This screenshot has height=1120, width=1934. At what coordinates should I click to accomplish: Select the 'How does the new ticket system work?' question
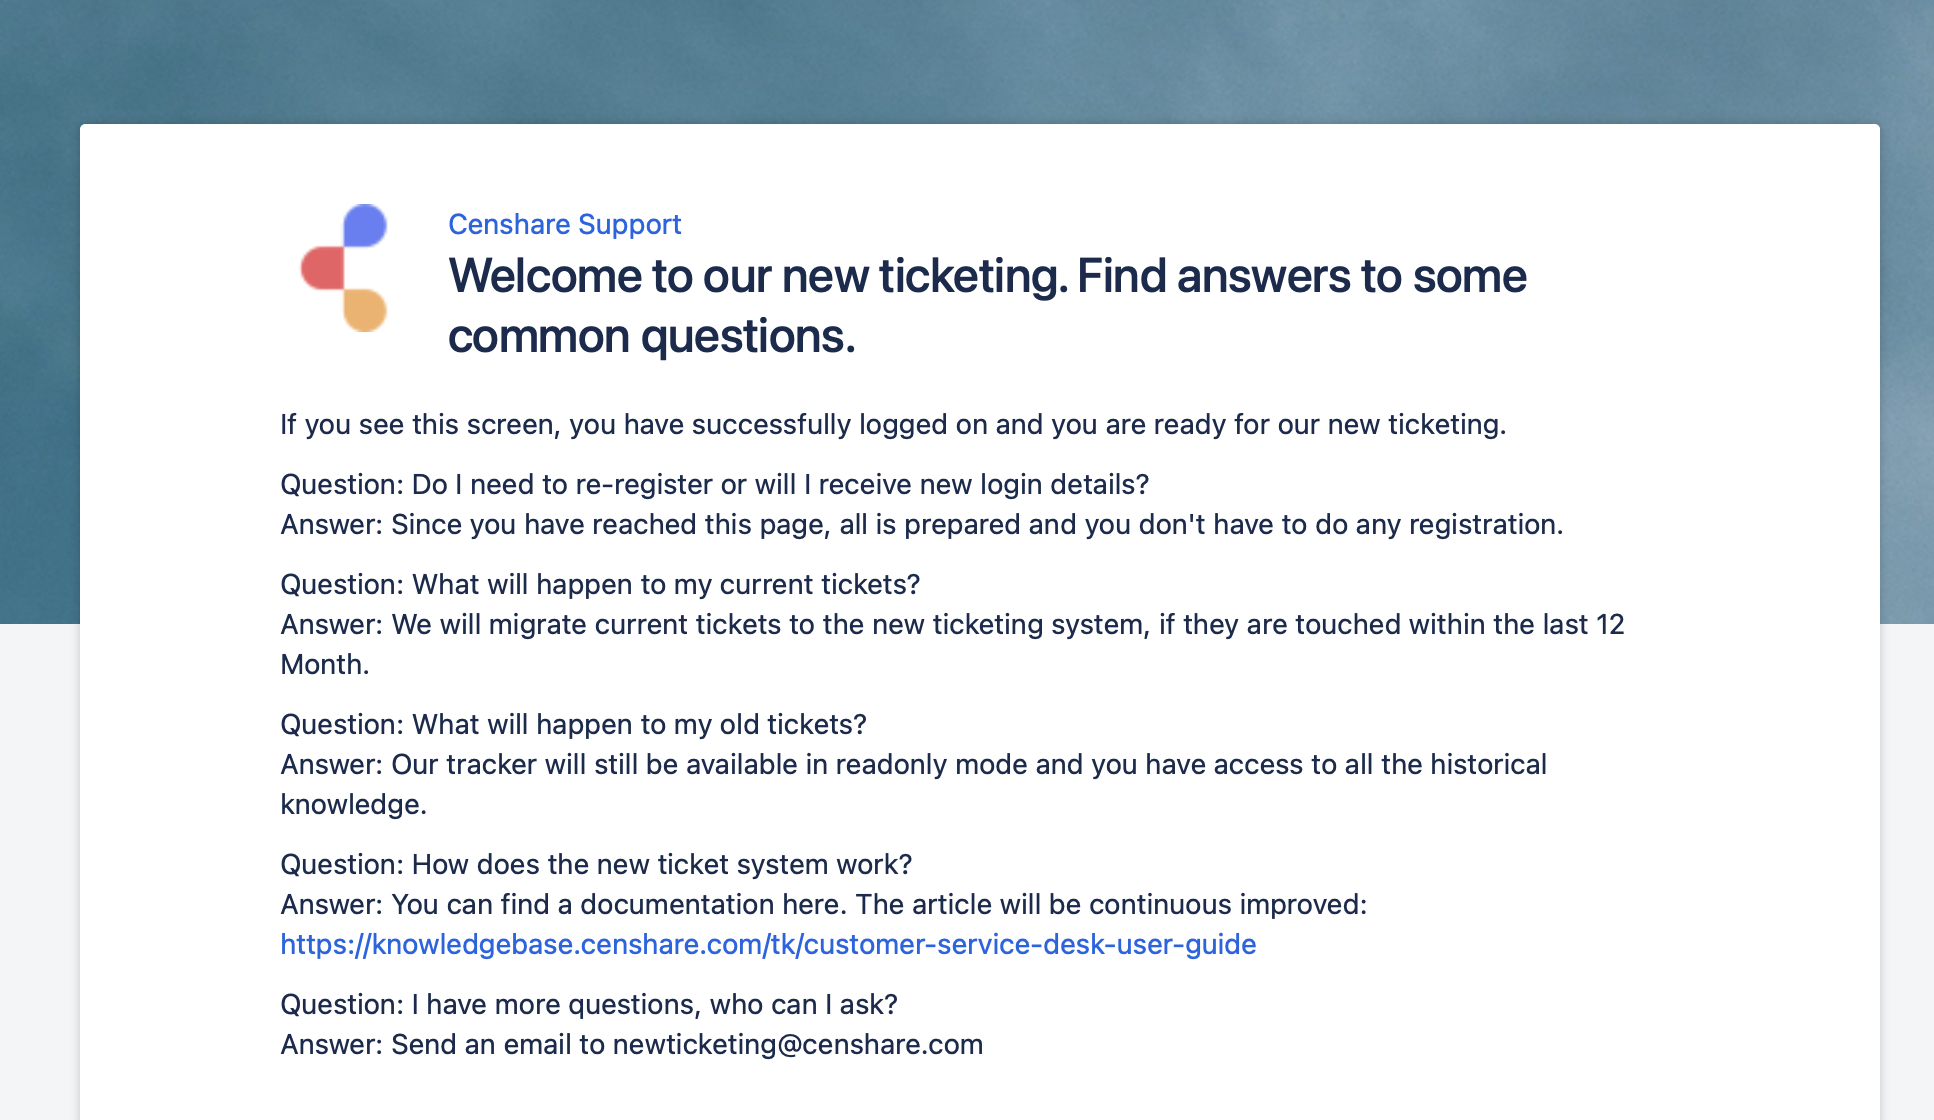coord(596,864)
